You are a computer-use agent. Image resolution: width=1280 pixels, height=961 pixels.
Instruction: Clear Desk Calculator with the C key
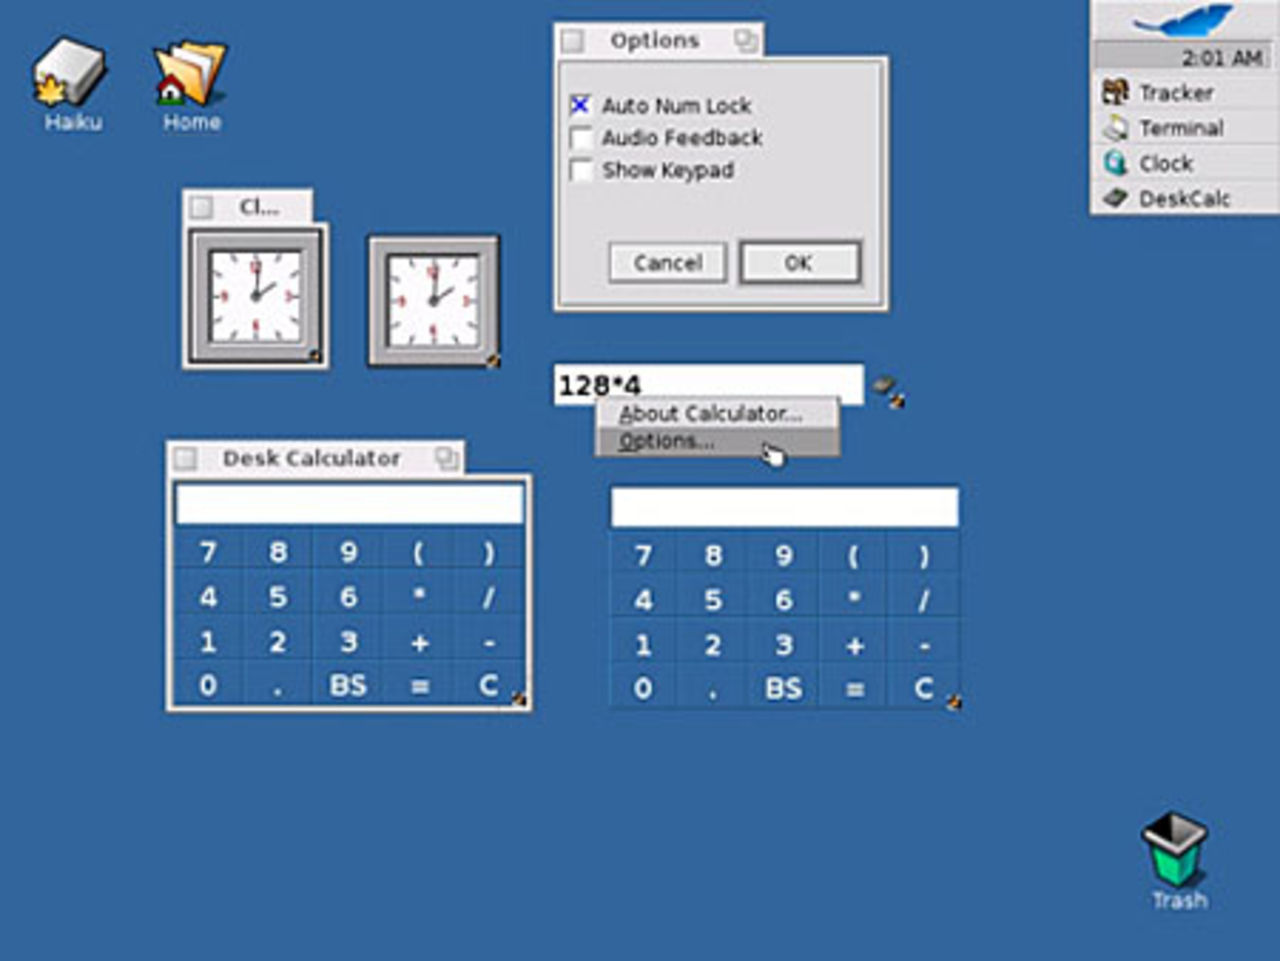point(487,685)
